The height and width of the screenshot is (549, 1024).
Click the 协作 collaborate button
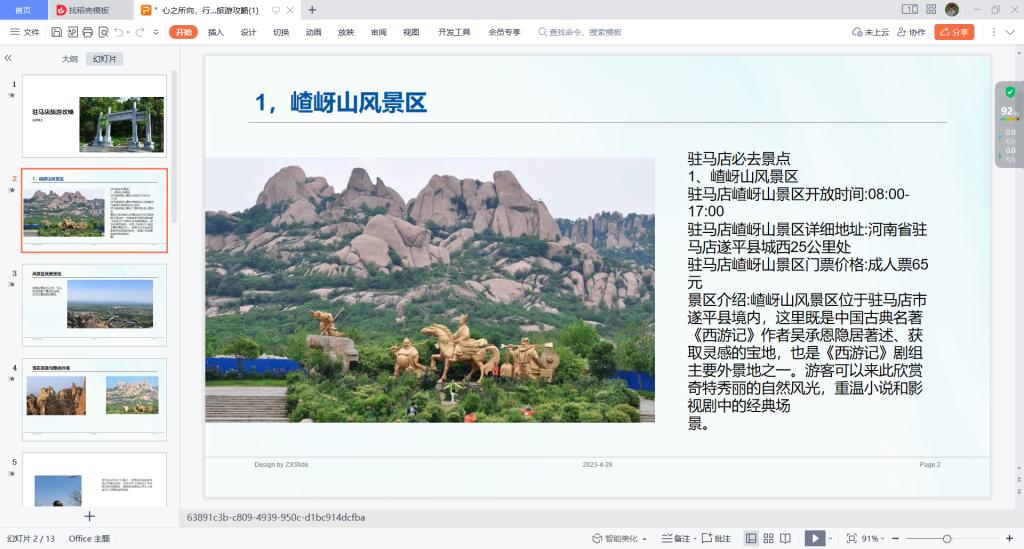tap(911, 32)
